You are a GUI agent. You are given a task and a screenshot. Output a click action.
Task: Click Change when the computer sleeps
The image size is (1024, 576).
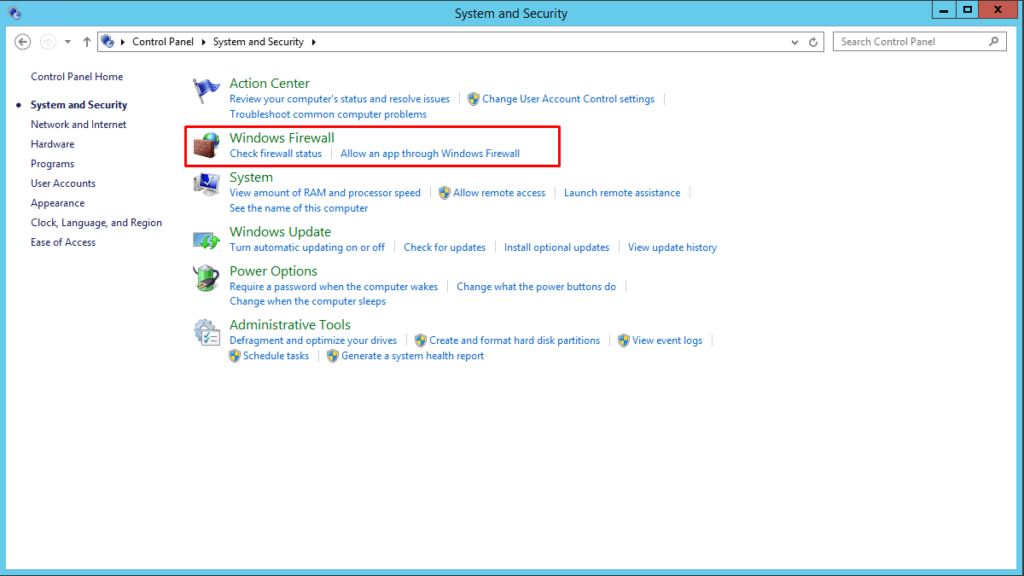(308, 301)
